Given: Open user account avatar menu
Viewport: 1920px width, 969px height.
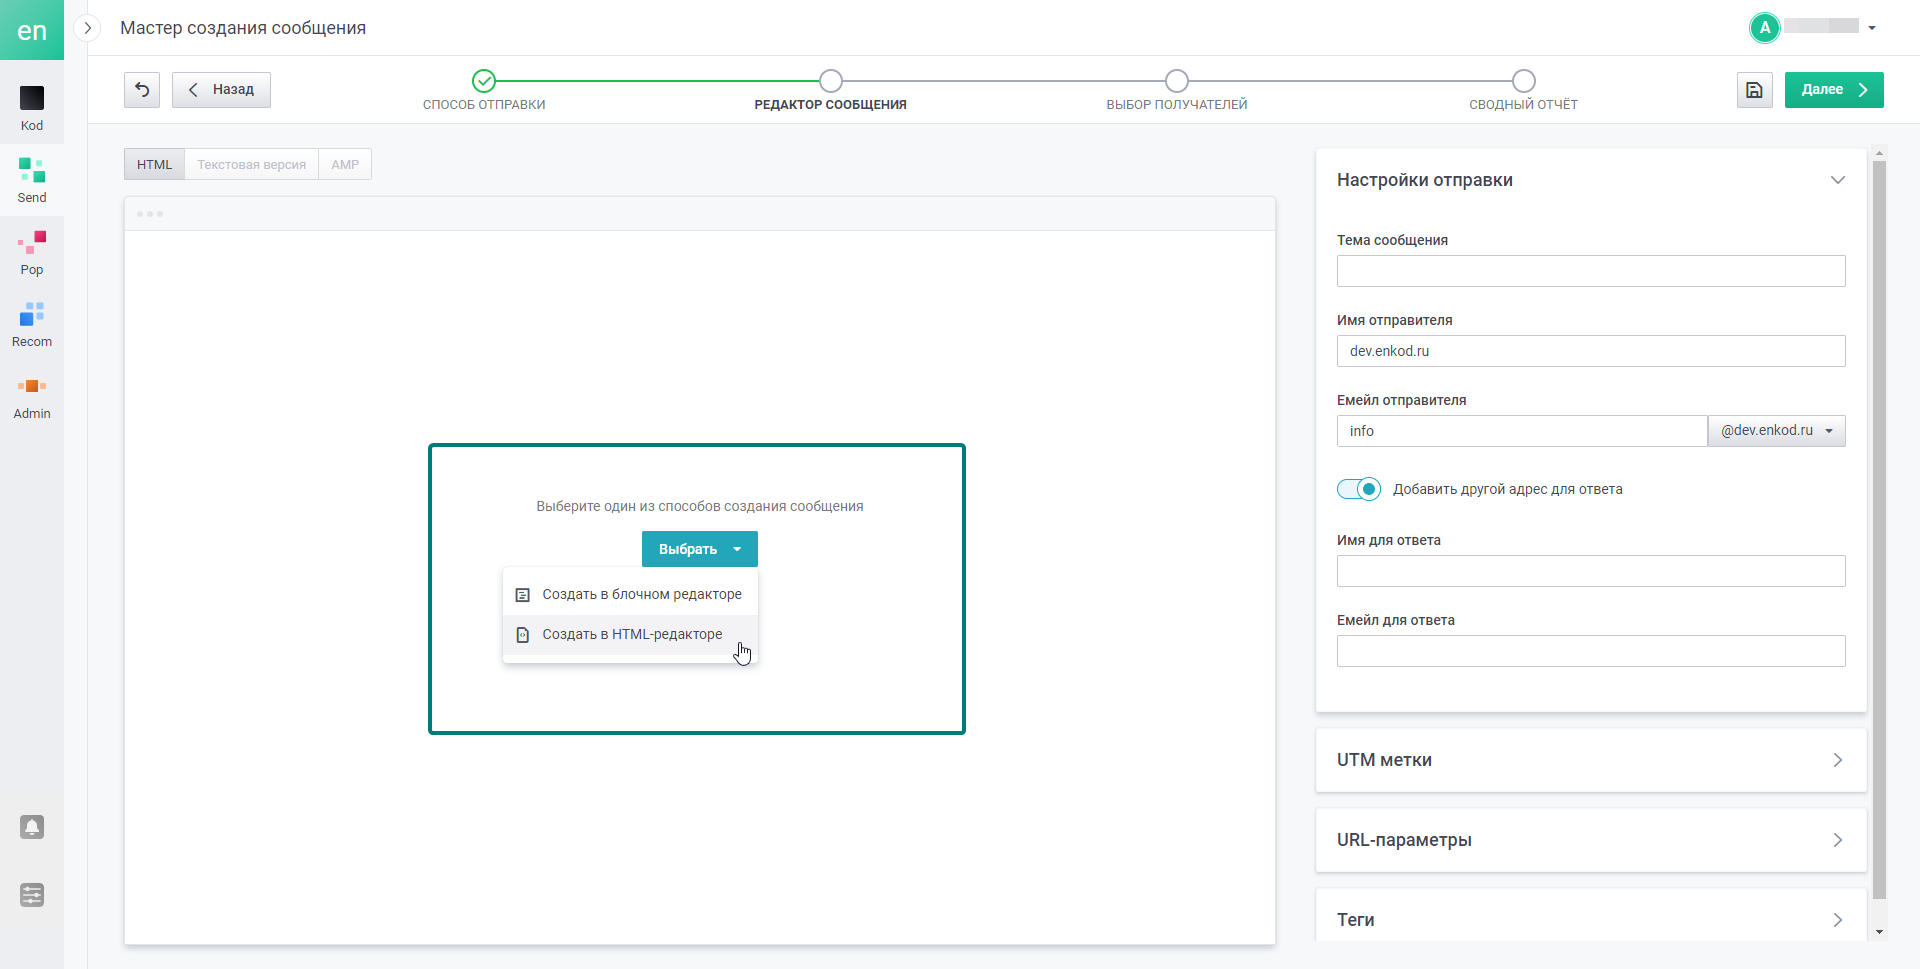Looking at the screenshot, I should click(1765, 28).
